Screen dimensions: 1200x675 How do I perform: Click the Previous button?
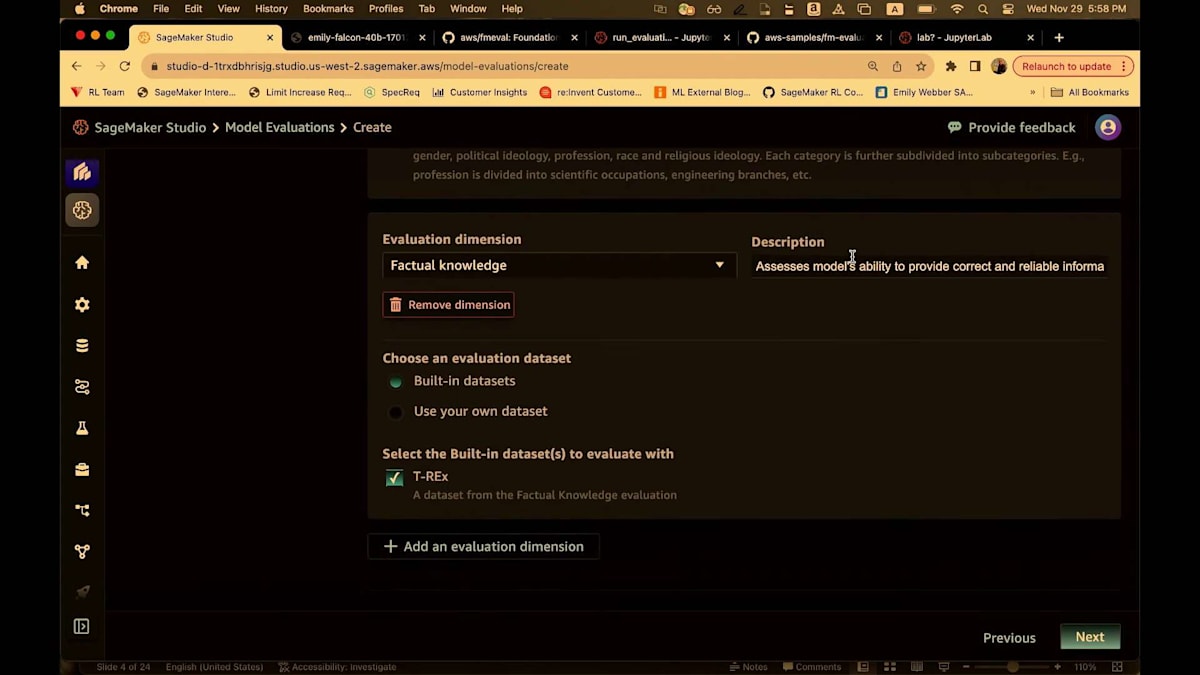pos(1009,638)
